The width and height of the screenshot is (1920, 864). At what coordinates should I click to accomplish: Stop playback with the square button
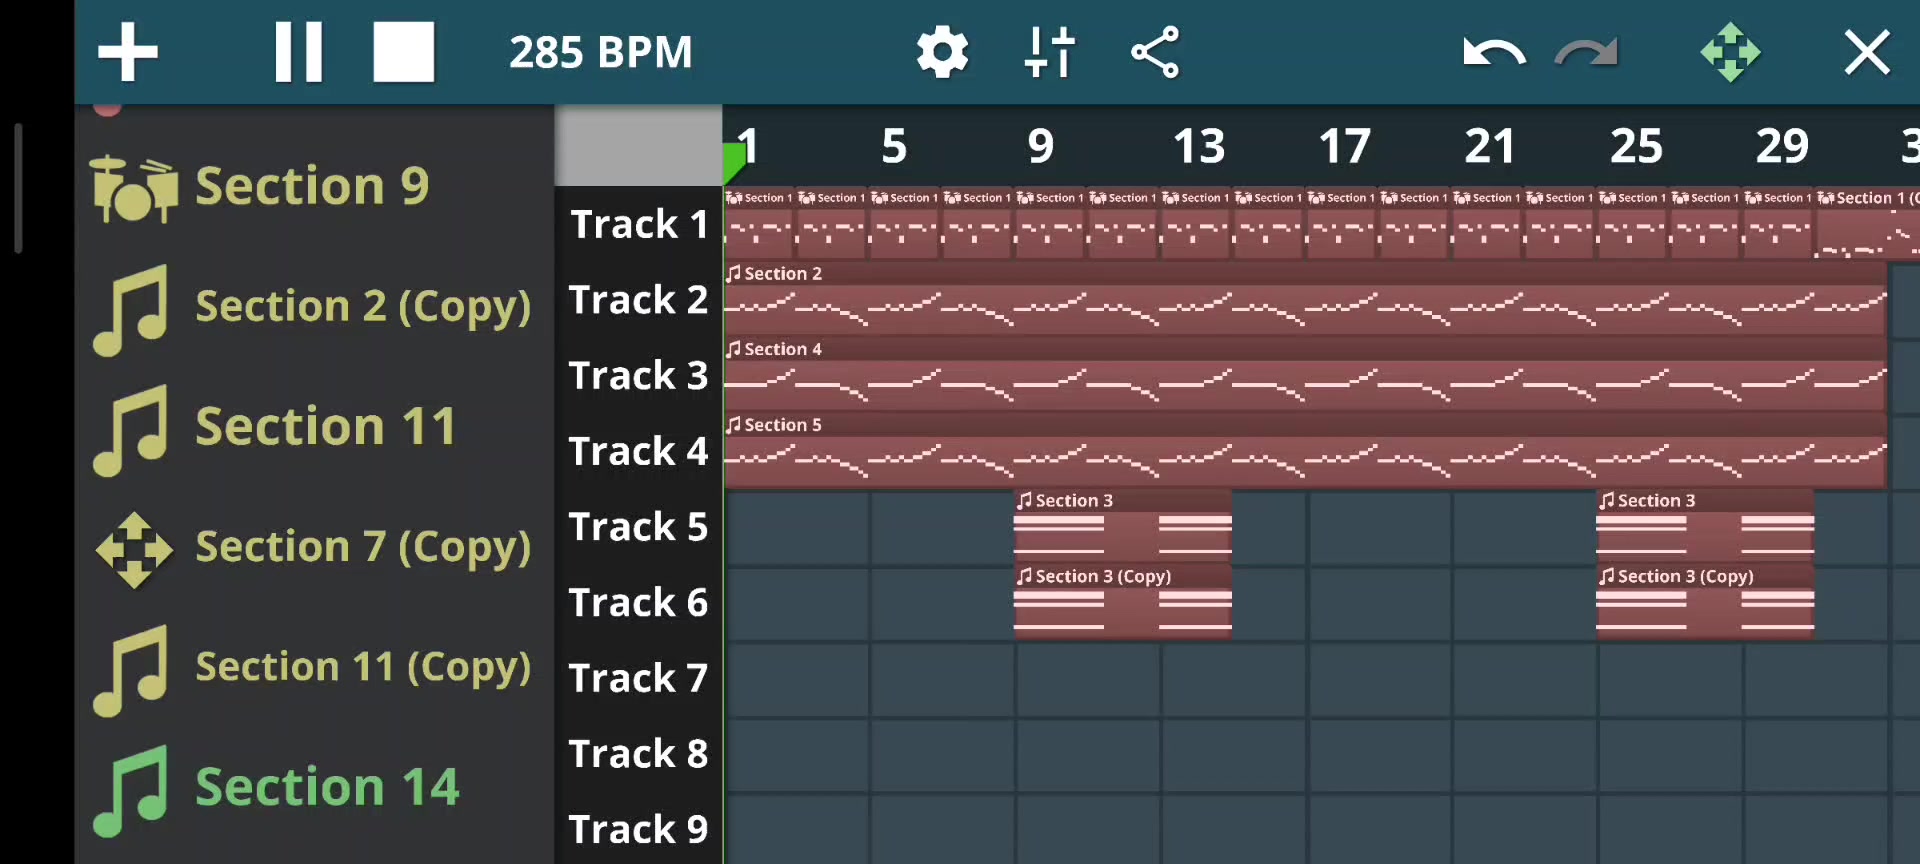click(404, 52)
